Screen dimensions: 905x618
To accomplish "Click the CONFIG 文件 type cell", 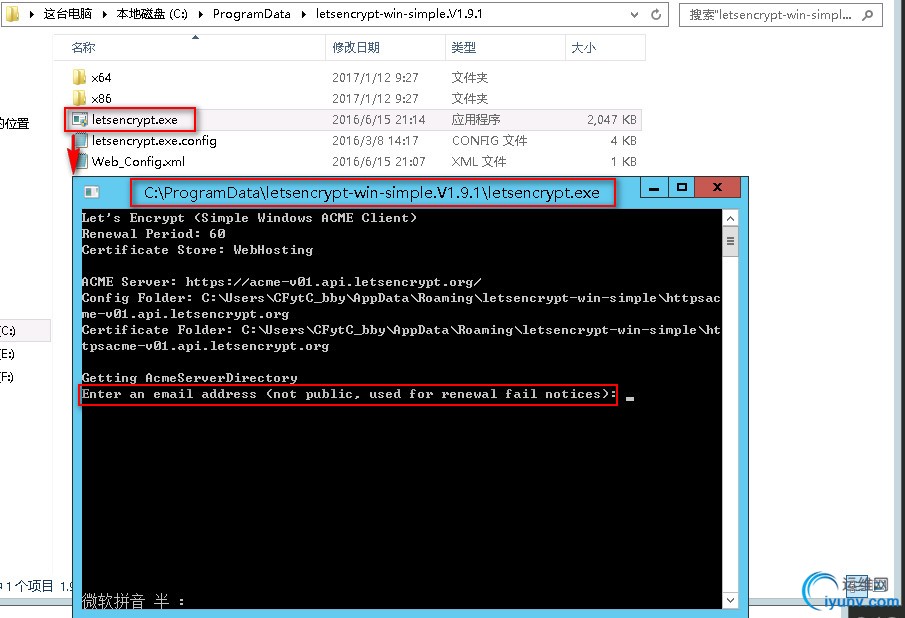I will (x=489, y=141).
